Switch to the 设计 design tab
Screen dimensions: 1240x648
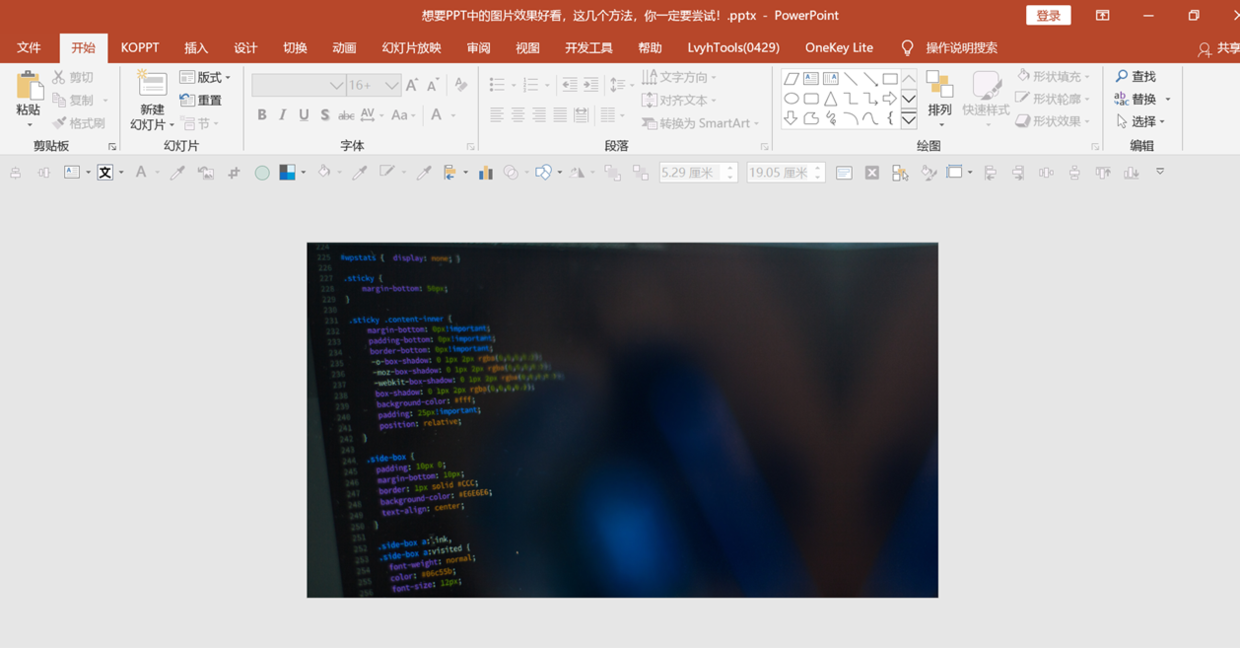click(x=246, y=48)
